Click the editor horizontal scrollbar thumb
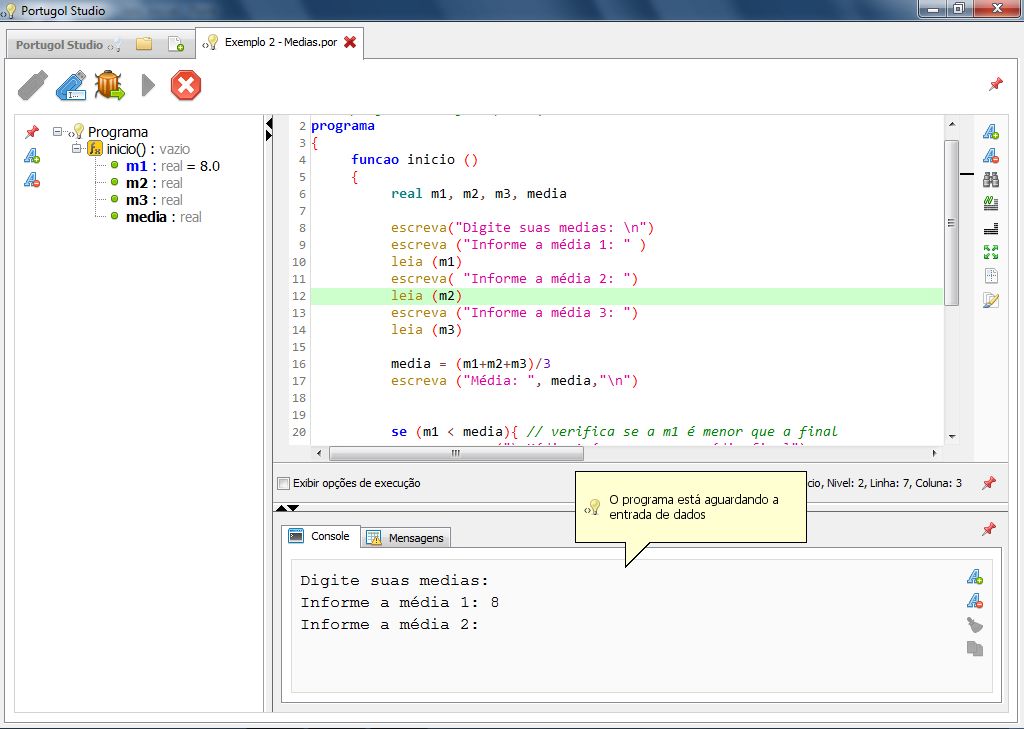The height and width of the screenshot is (729, 1024). (455, 453)
